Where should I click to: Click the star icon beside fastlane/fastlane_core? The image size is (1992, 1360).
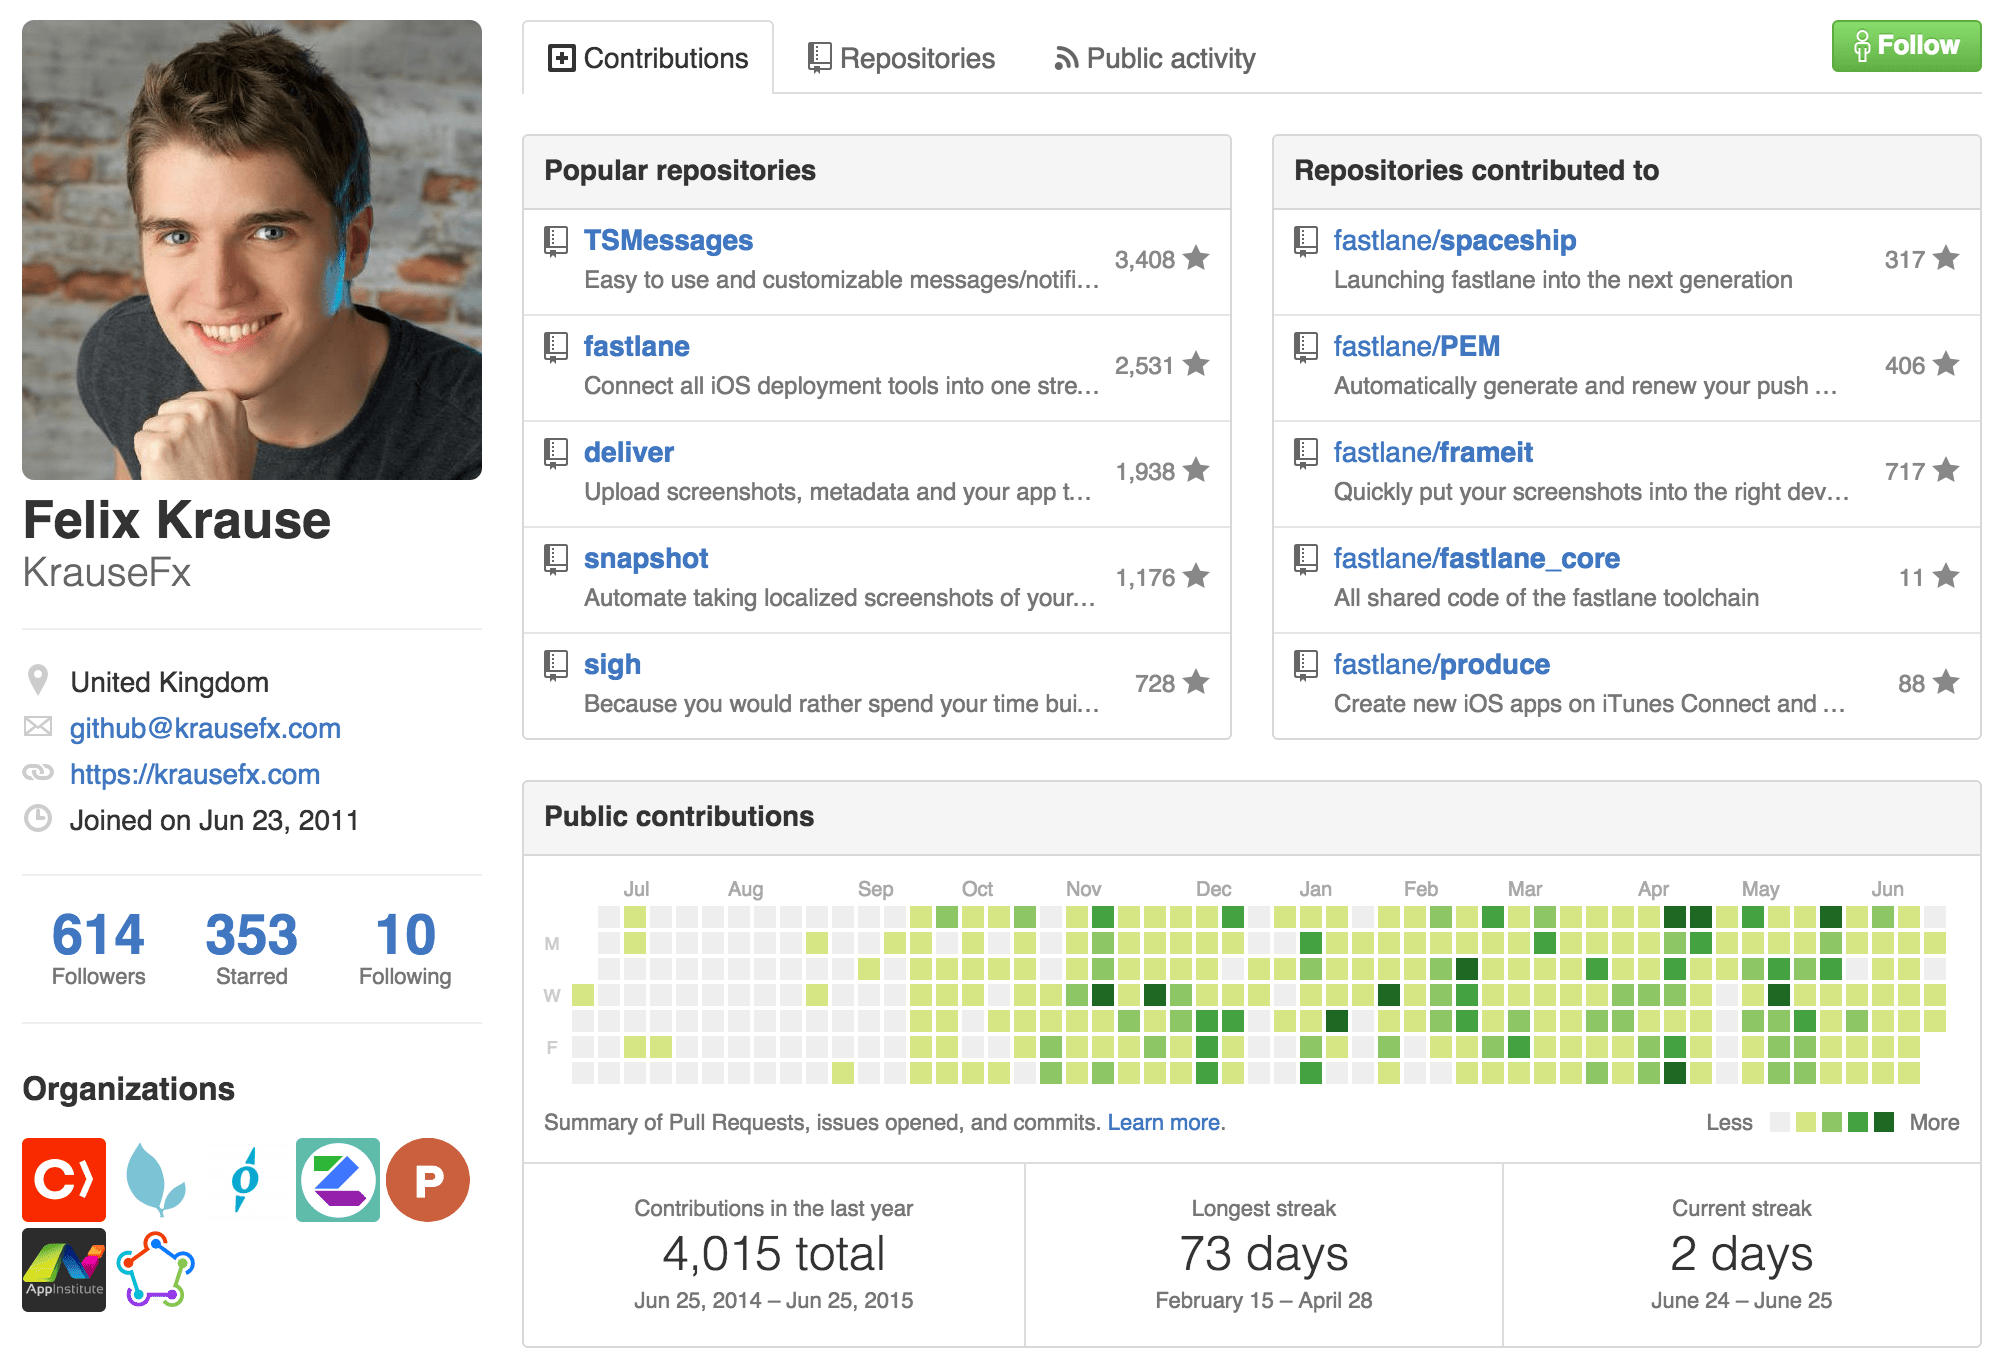(x=1946, y=577)
